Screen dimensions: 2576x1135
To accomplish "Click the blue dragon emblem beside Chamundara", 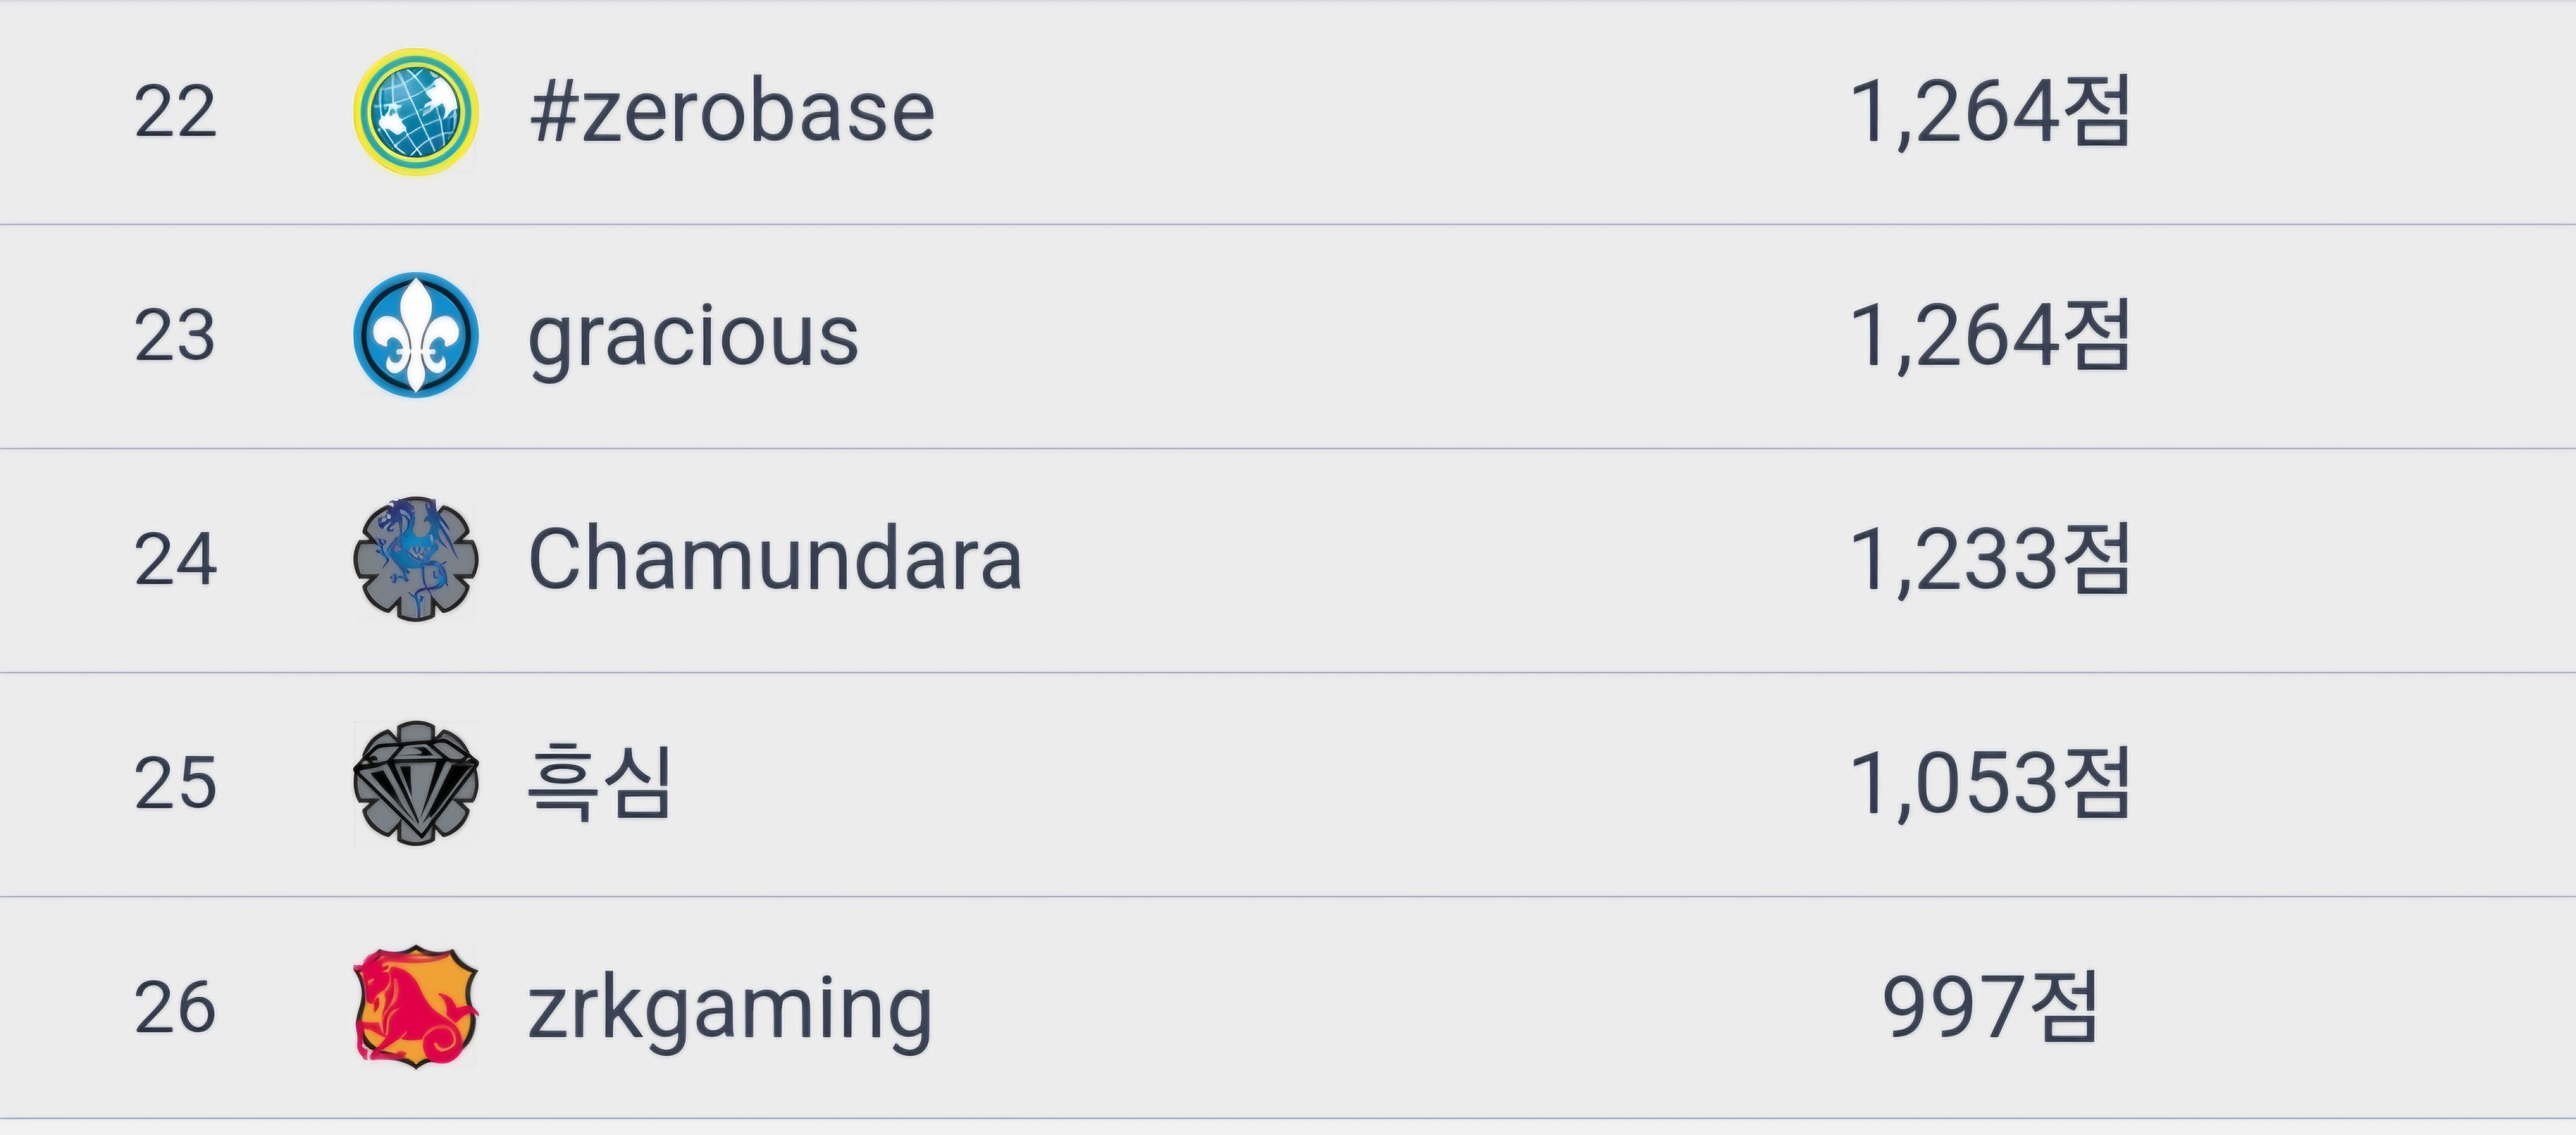I will click(416, 559).
